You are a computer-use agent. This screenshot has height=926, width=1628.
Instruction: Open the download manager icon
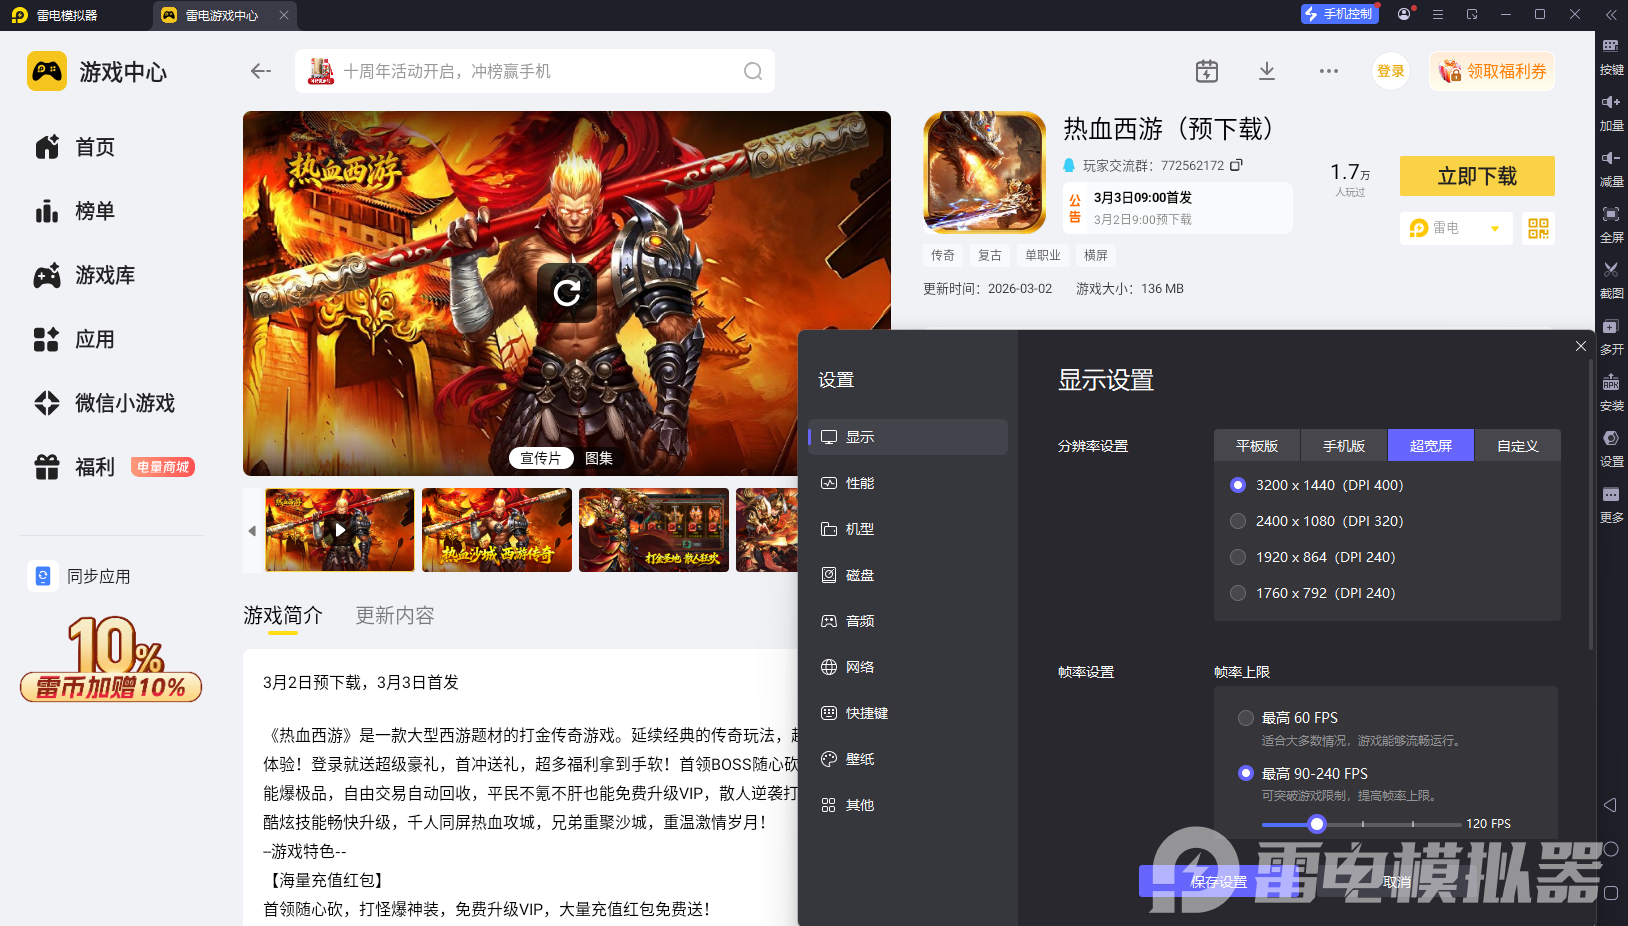click(x=1267, y=71)
